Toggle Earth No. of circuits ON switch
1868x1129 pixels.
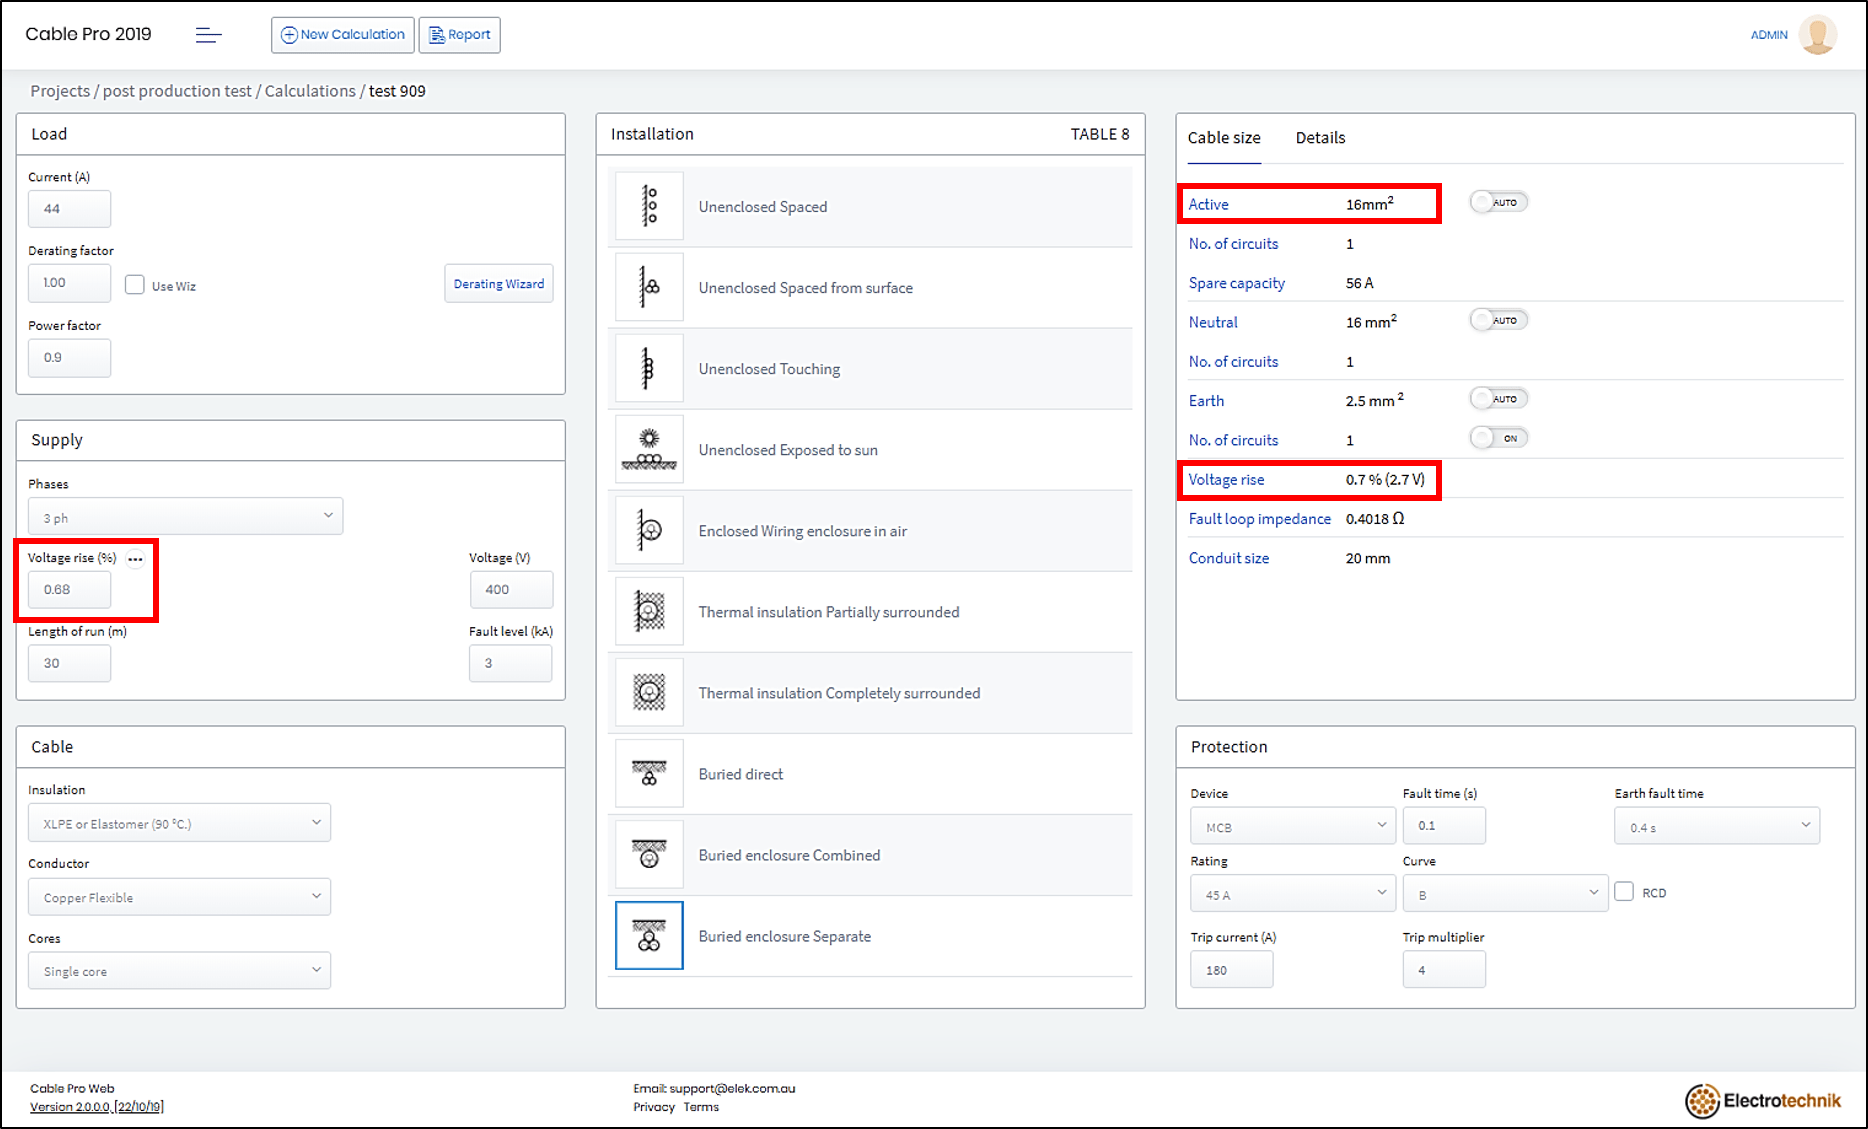click(1498, 438)
